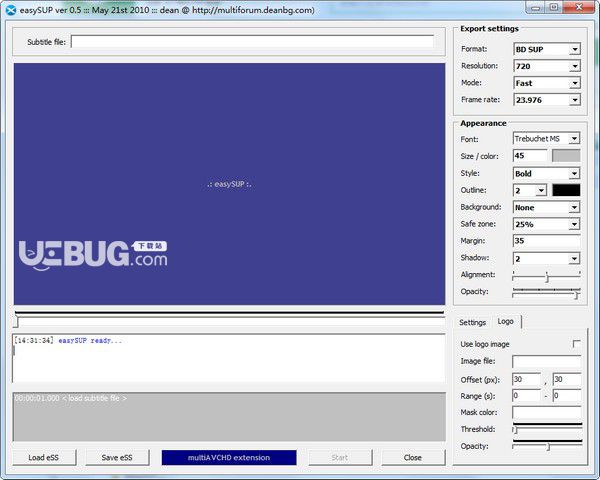Open the Font dropdown showing Trebuchet MS
600x480 pixels.
pos(546,139)
